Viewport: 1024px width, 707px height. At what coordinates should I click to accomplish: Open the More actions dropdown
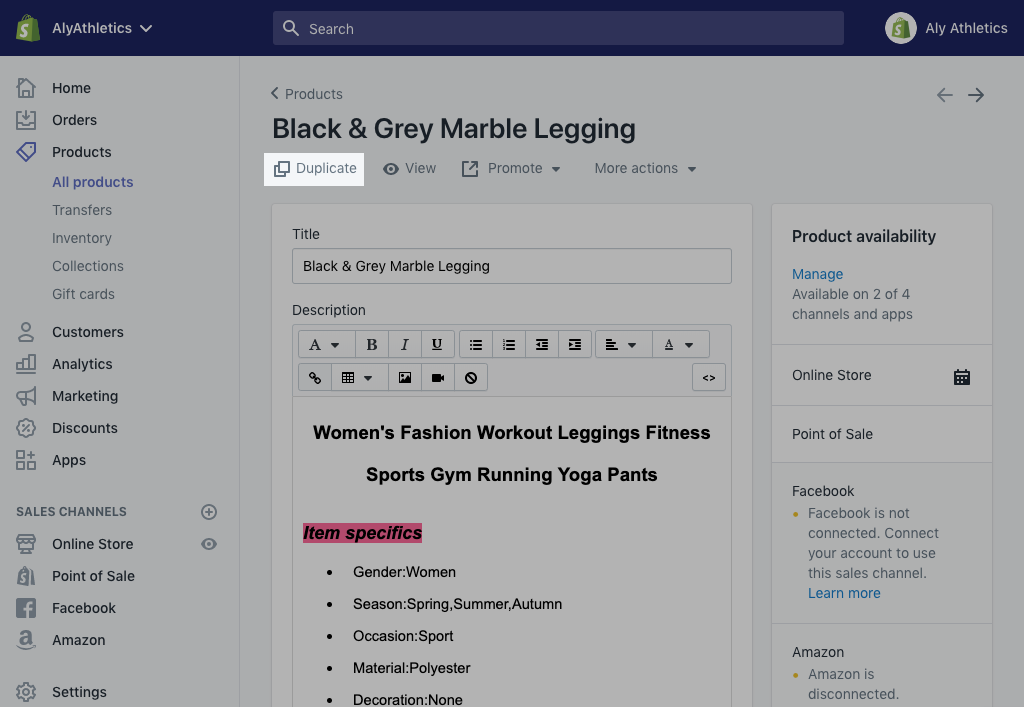pos(645,169)
